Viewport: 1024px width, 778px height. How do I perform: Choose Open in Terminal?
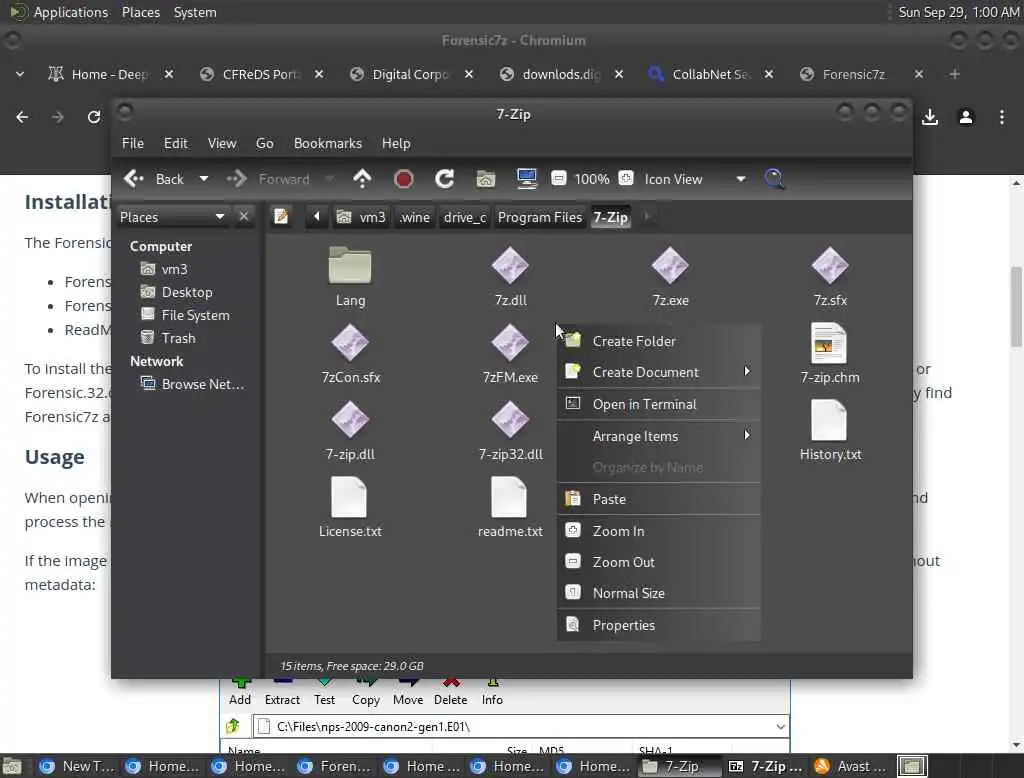[658, 404]
